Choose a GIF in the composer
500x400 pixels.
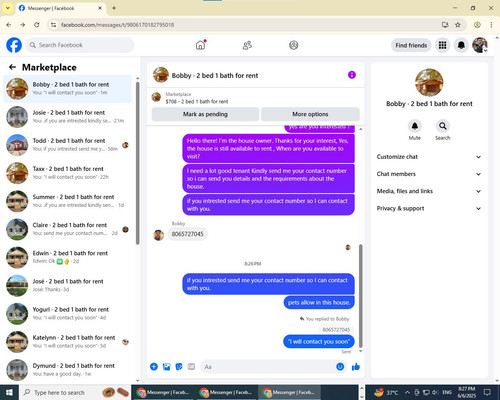click(191, 367)
